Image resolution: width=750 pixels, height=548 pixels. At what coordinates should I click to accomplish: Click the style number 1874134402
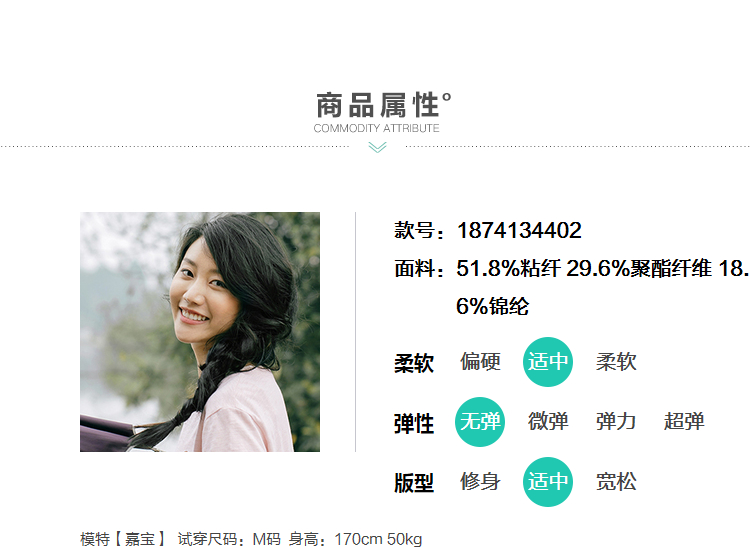pyautogui.click(x=519, y=230)
